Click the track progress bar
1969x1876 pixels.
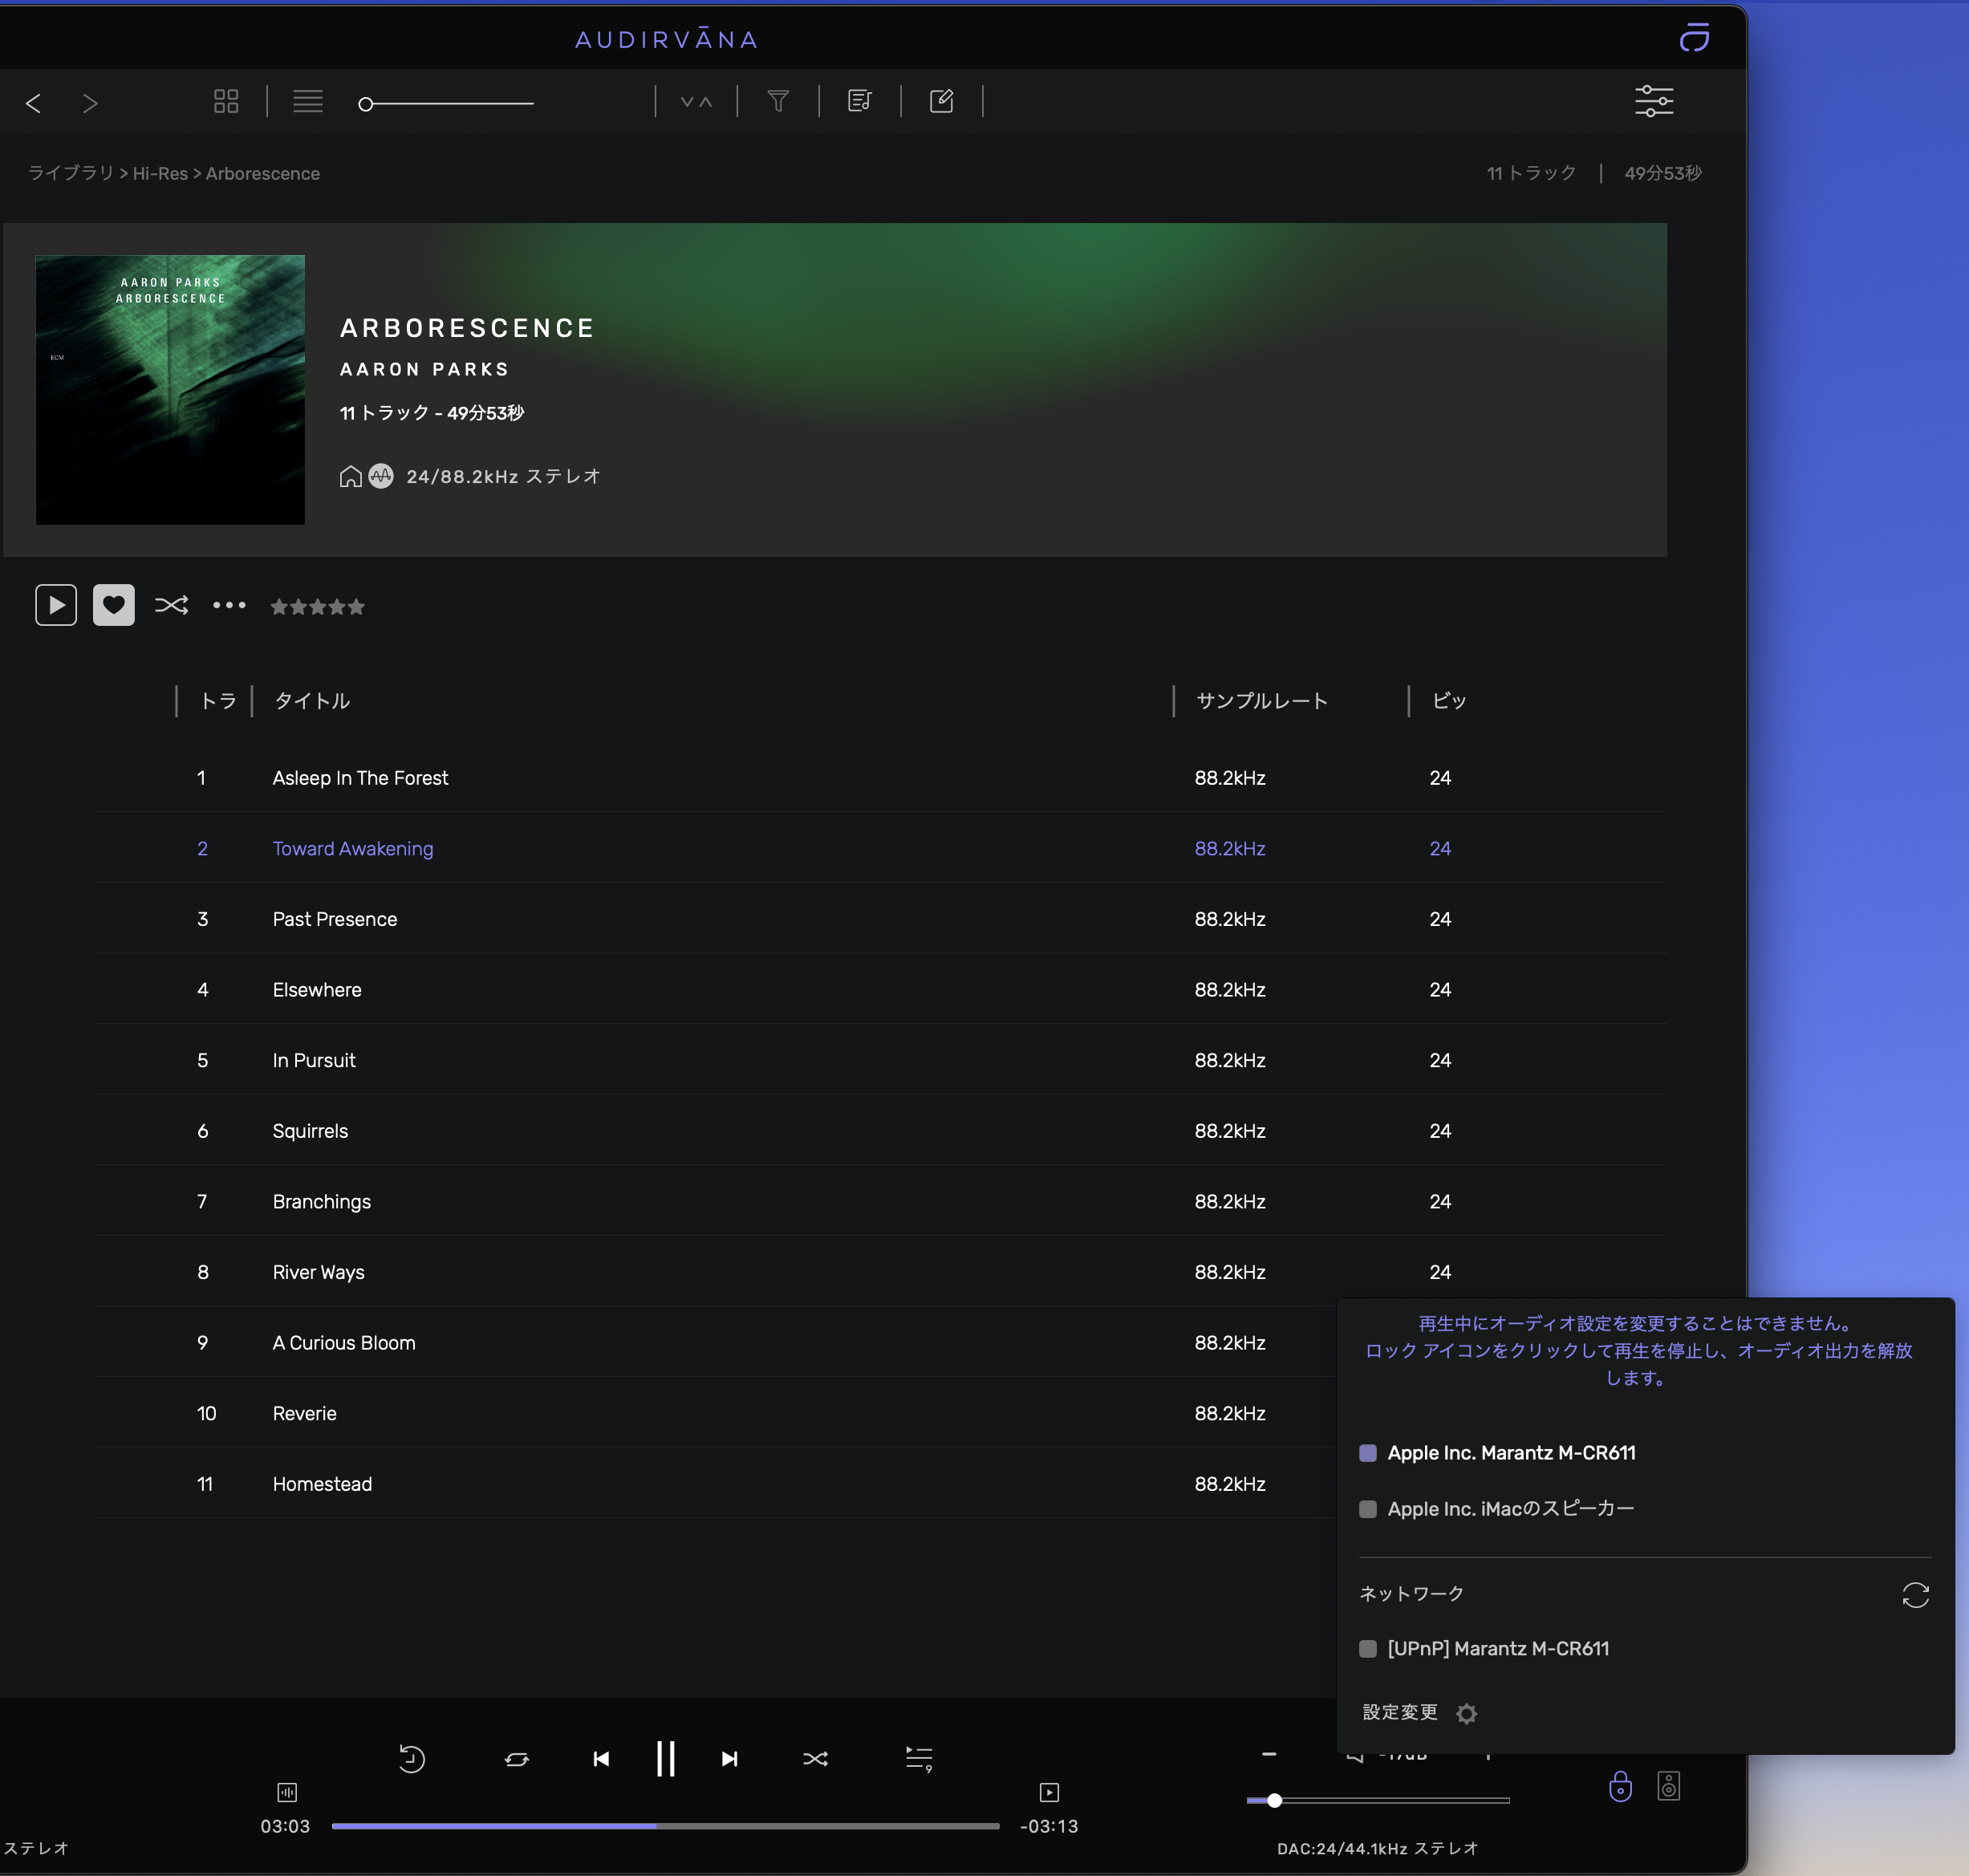click(x=665, y=1826)
